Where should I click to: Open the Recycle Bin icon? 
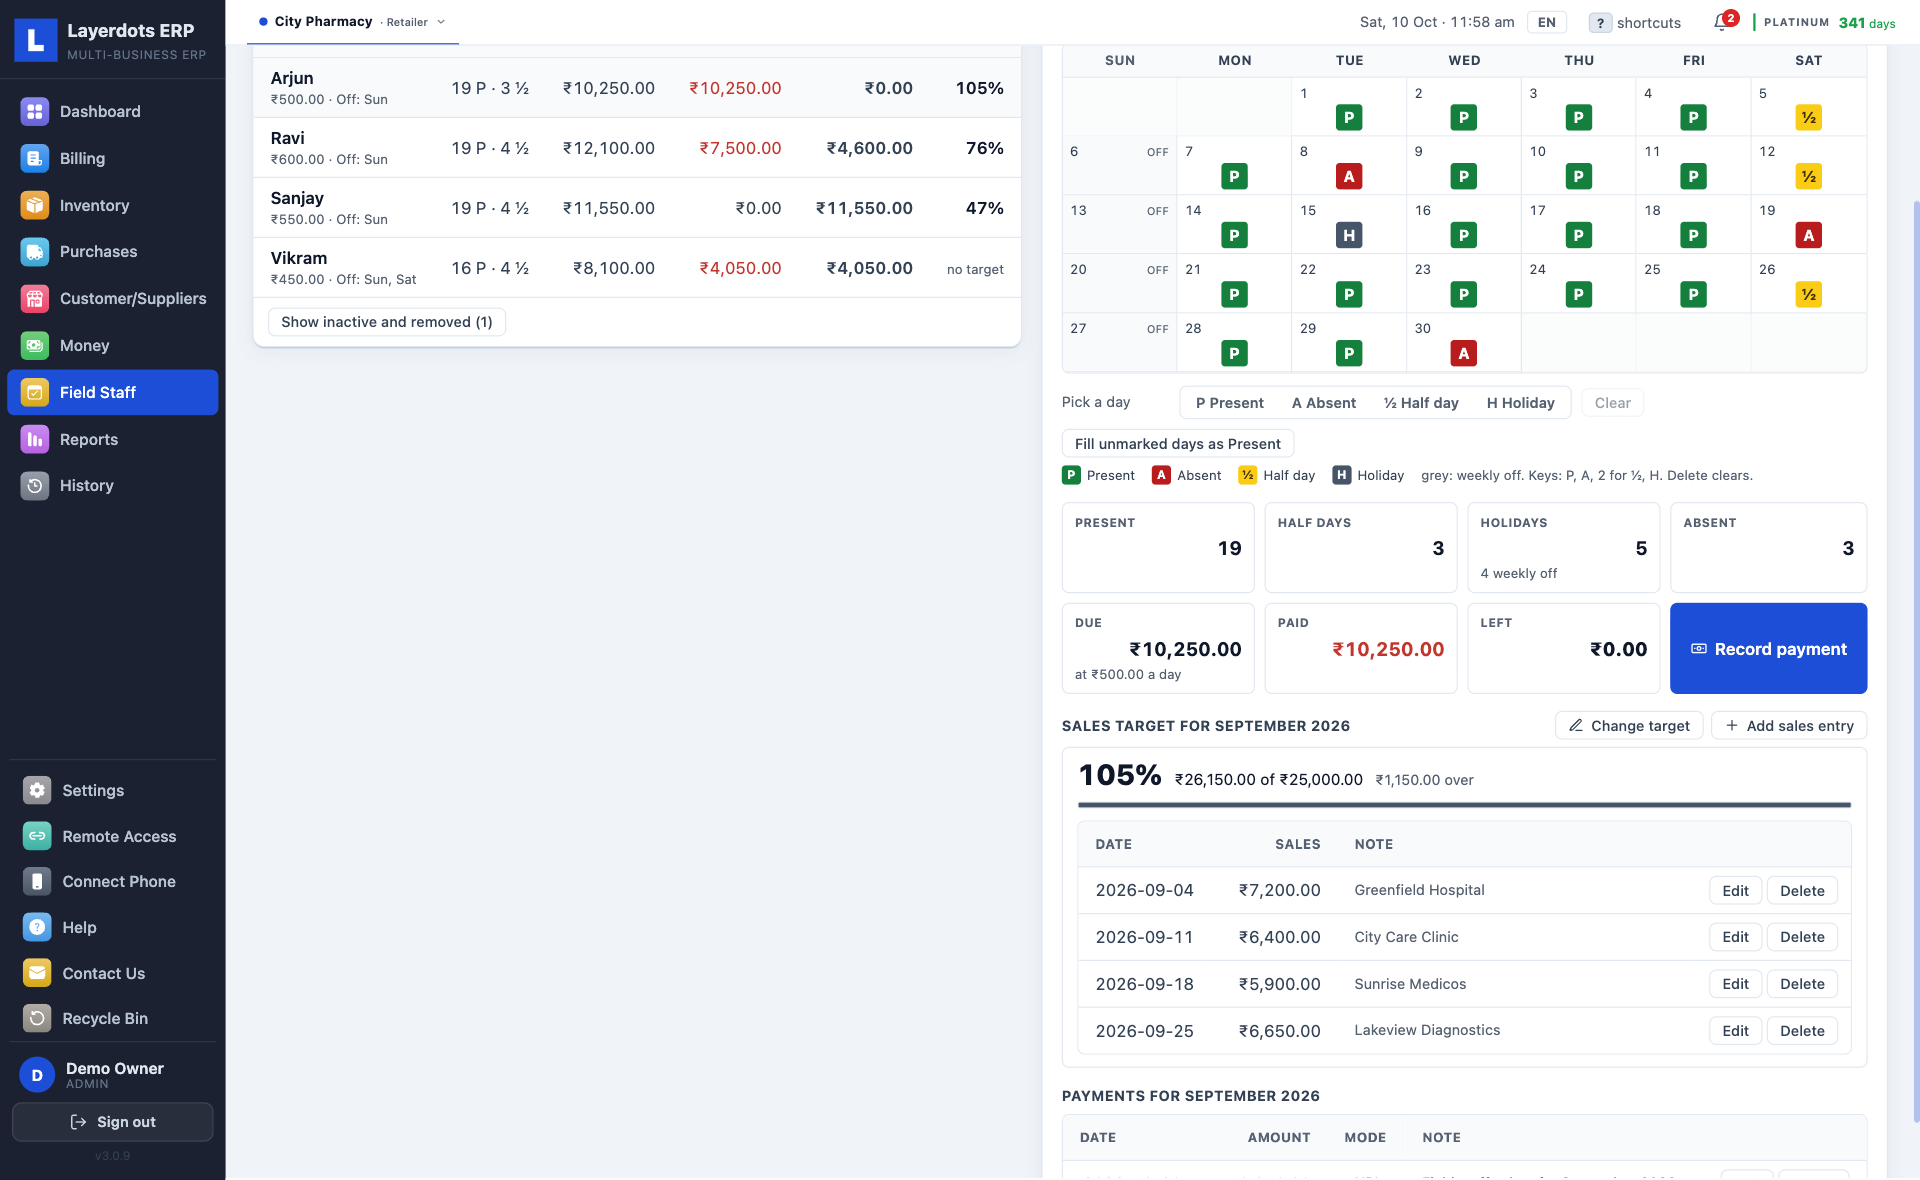coord(37,1018)
